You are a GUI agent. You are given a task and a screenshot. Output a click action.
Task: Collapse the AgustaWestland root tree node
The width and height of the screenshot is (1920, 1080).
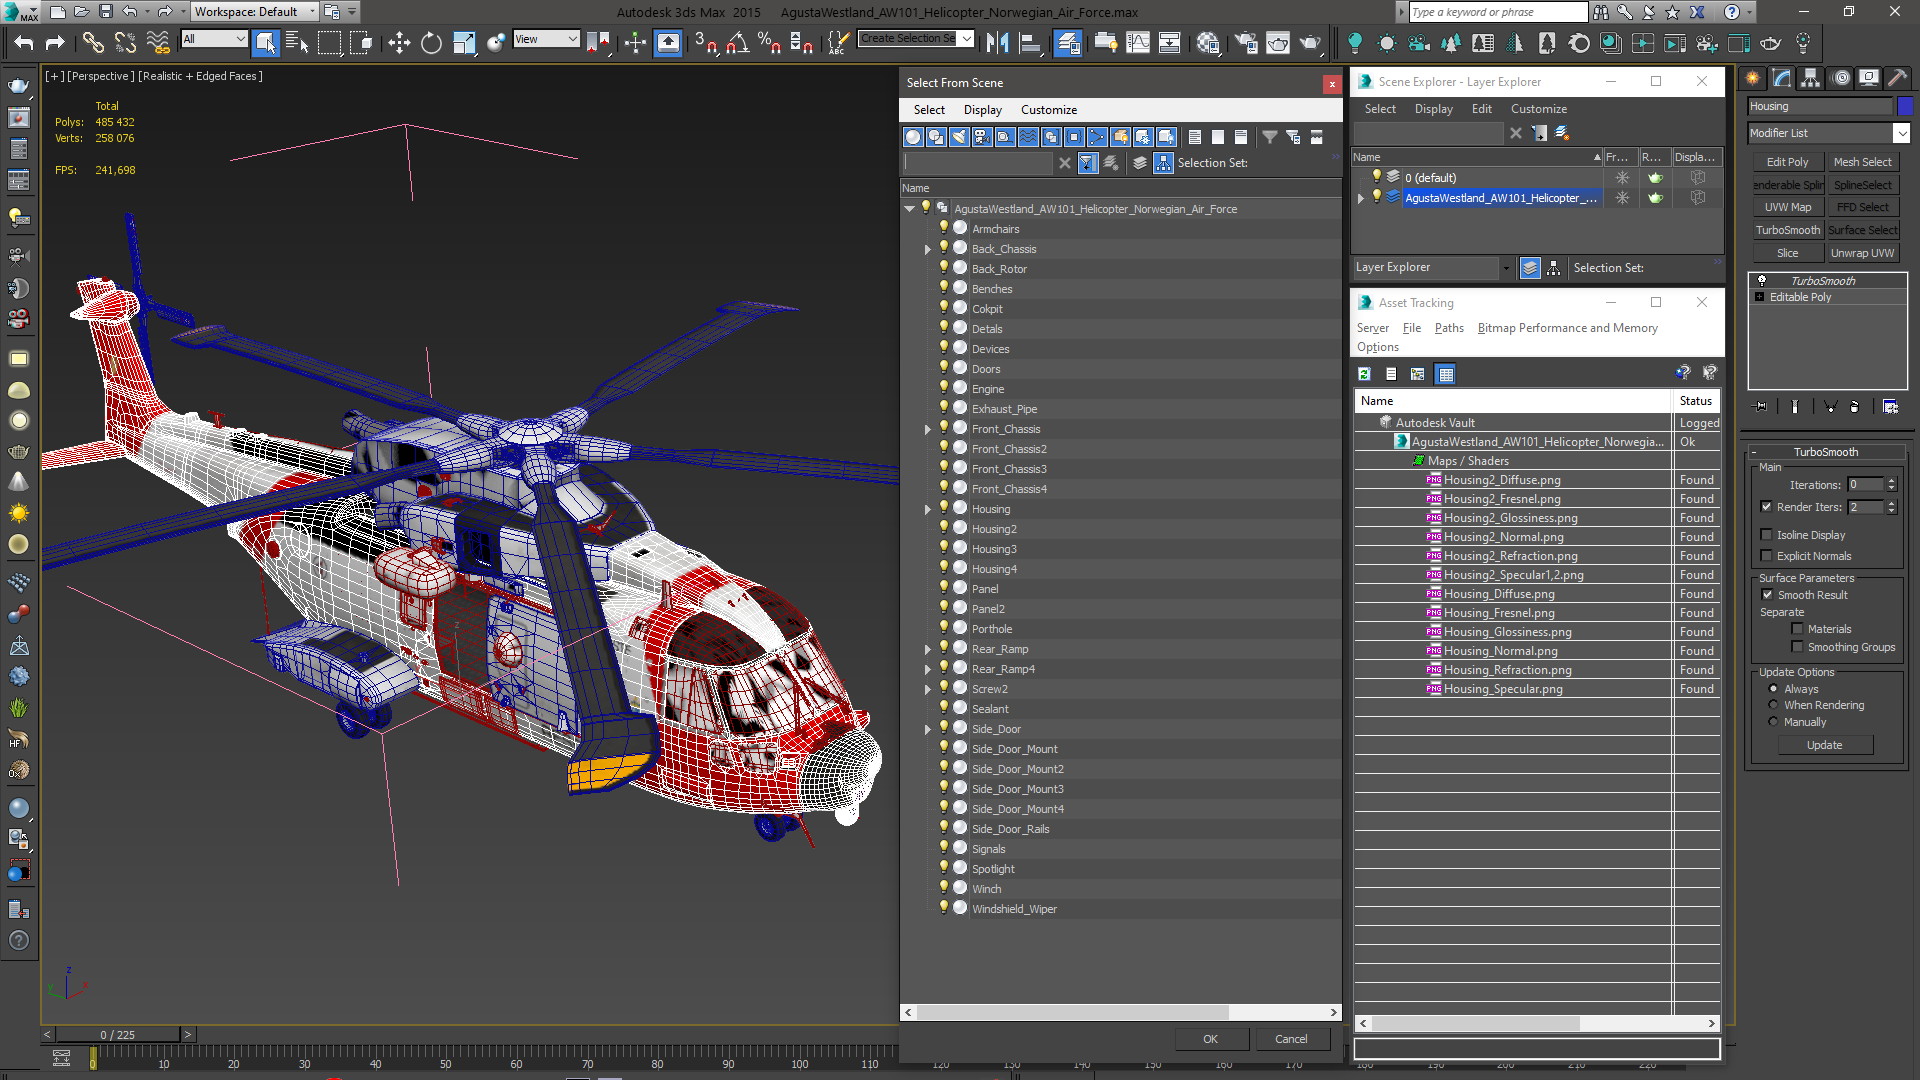[x=909, y=209]
